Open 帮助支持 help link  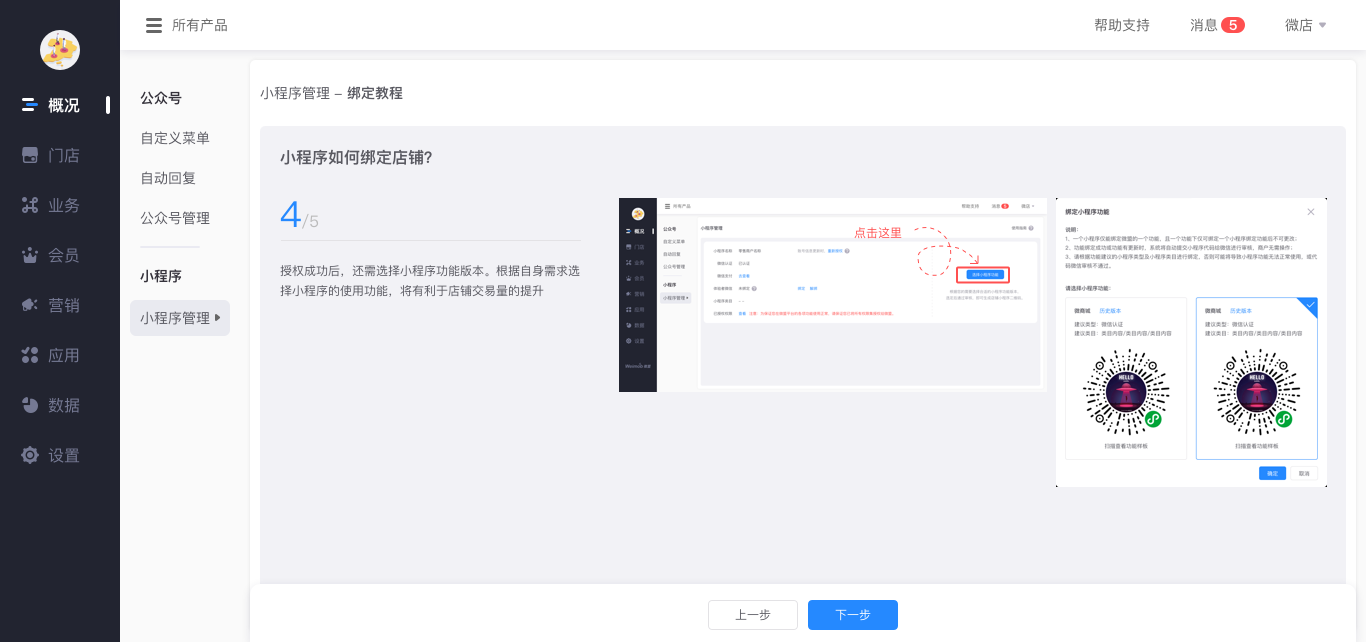[1121, 25]
